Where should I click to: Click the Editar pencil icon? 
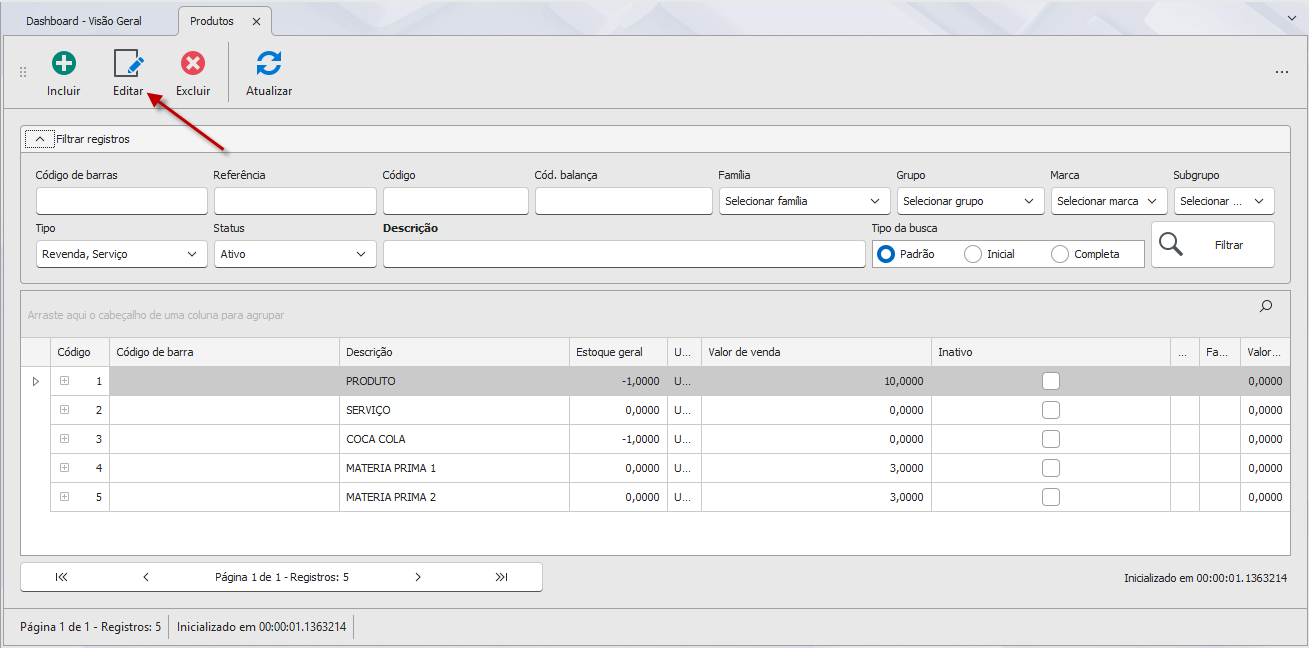(x=128, y=63)
